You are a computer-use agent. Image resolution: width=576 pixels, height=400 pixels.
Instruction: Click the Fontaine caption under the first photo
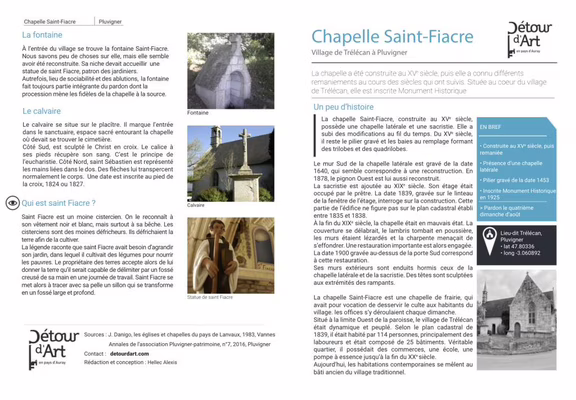click(198, 113)
